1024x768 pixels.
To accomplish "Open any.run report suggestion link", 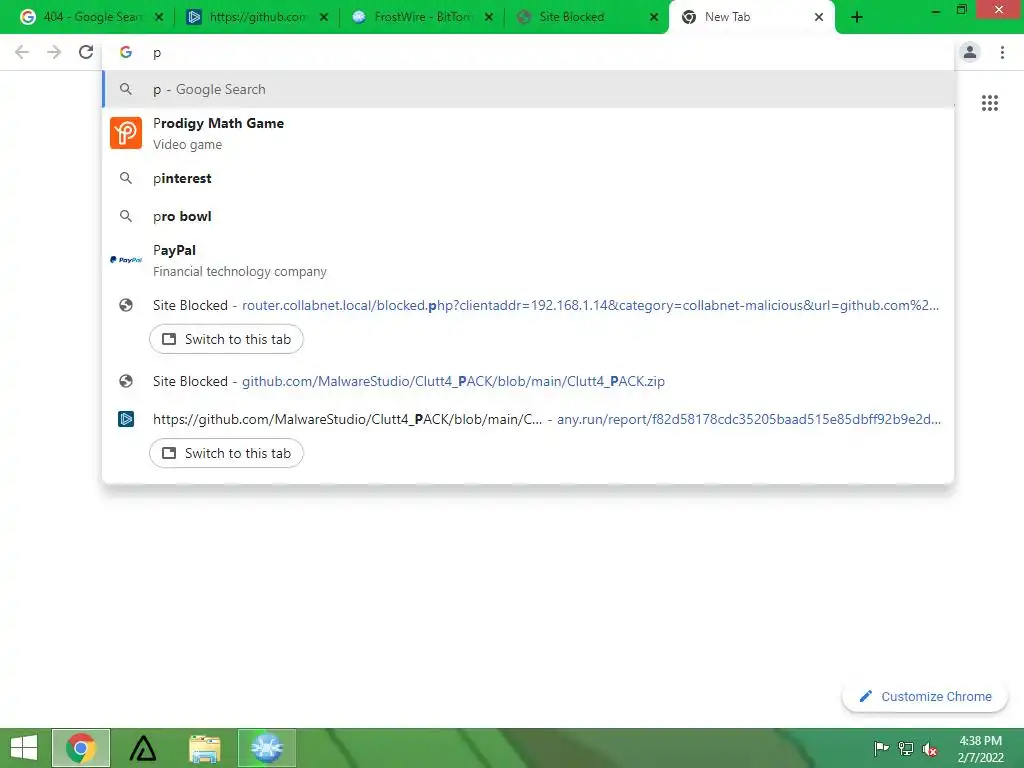I will 748,419.
